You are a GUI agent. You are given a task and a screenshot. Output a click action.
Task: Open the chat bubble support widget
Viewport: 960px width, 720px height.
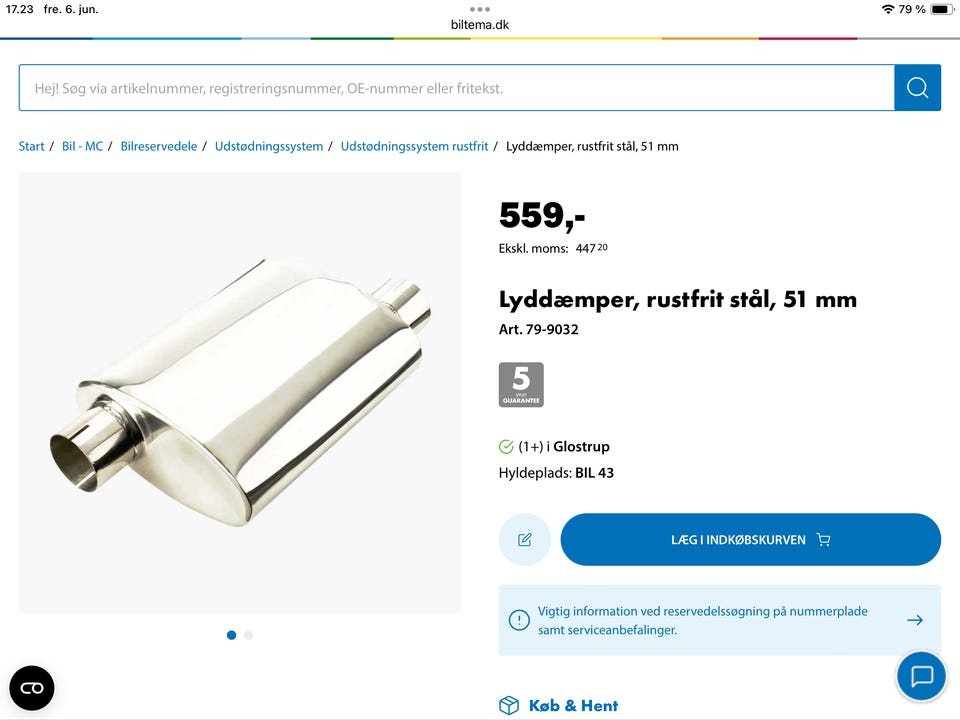click(x=921, y=676)
